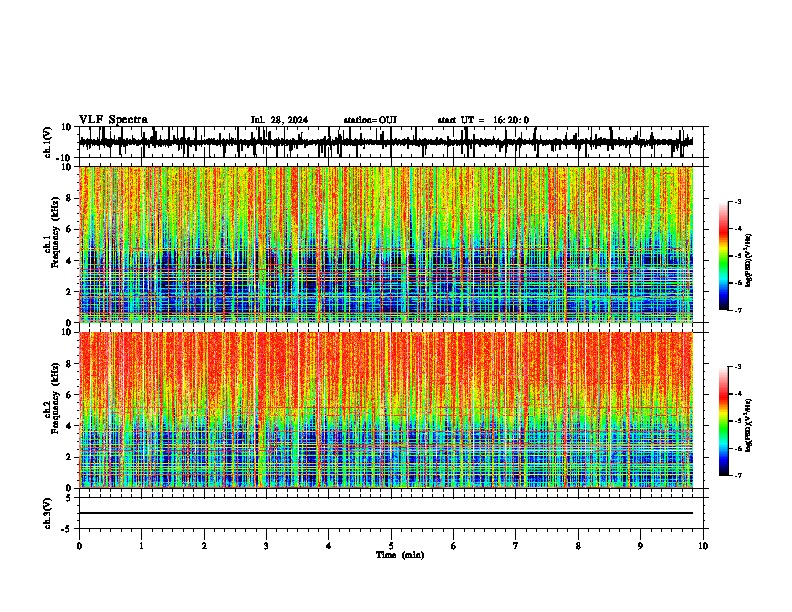Click the "-5" tick on ch.3 voltage axis

click(67, 529)
